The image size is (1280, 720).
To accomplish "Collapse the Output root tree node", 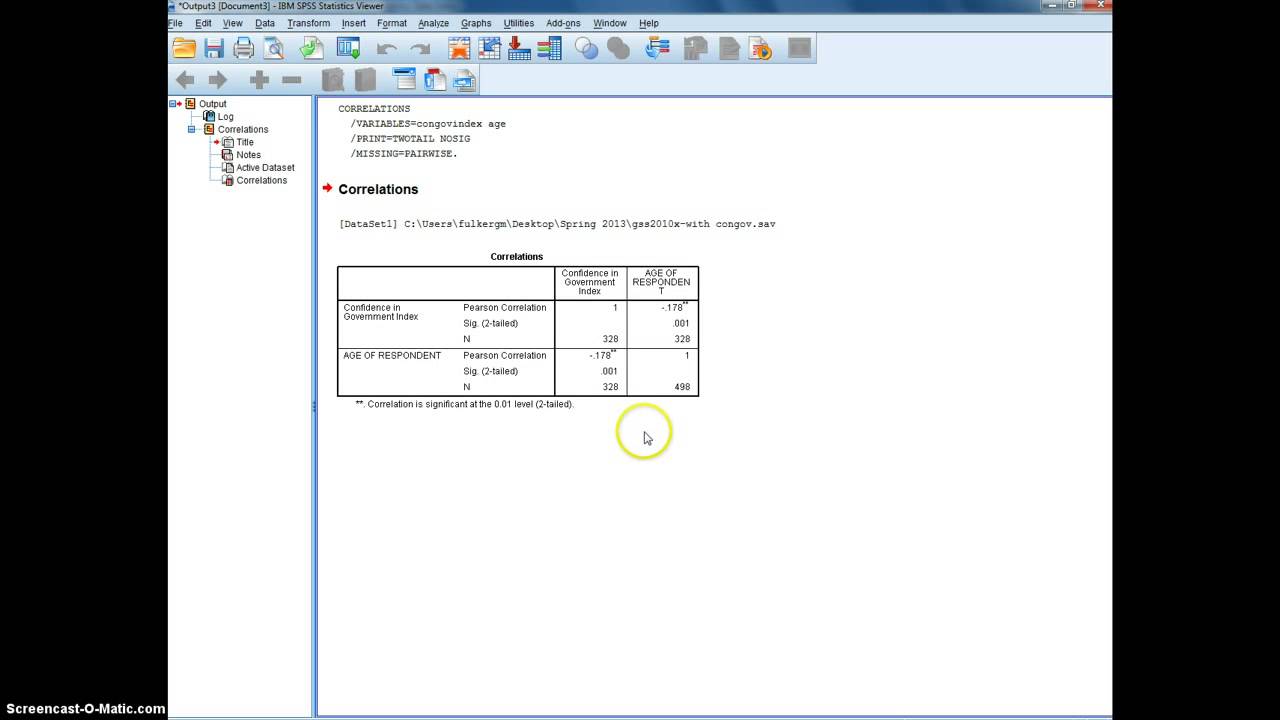I will [173, 103].
